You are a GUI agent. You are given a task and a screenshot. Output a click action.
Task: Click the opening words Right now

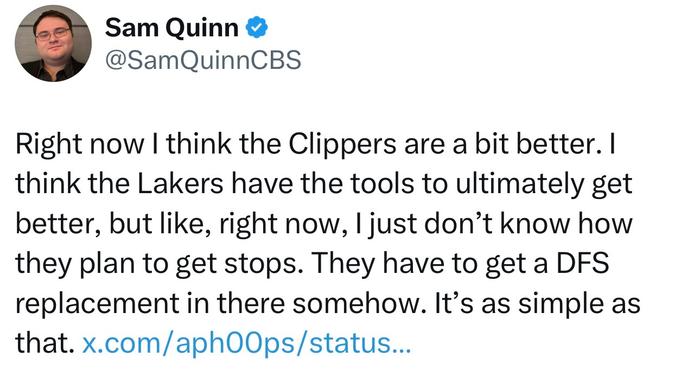(80, 145)
